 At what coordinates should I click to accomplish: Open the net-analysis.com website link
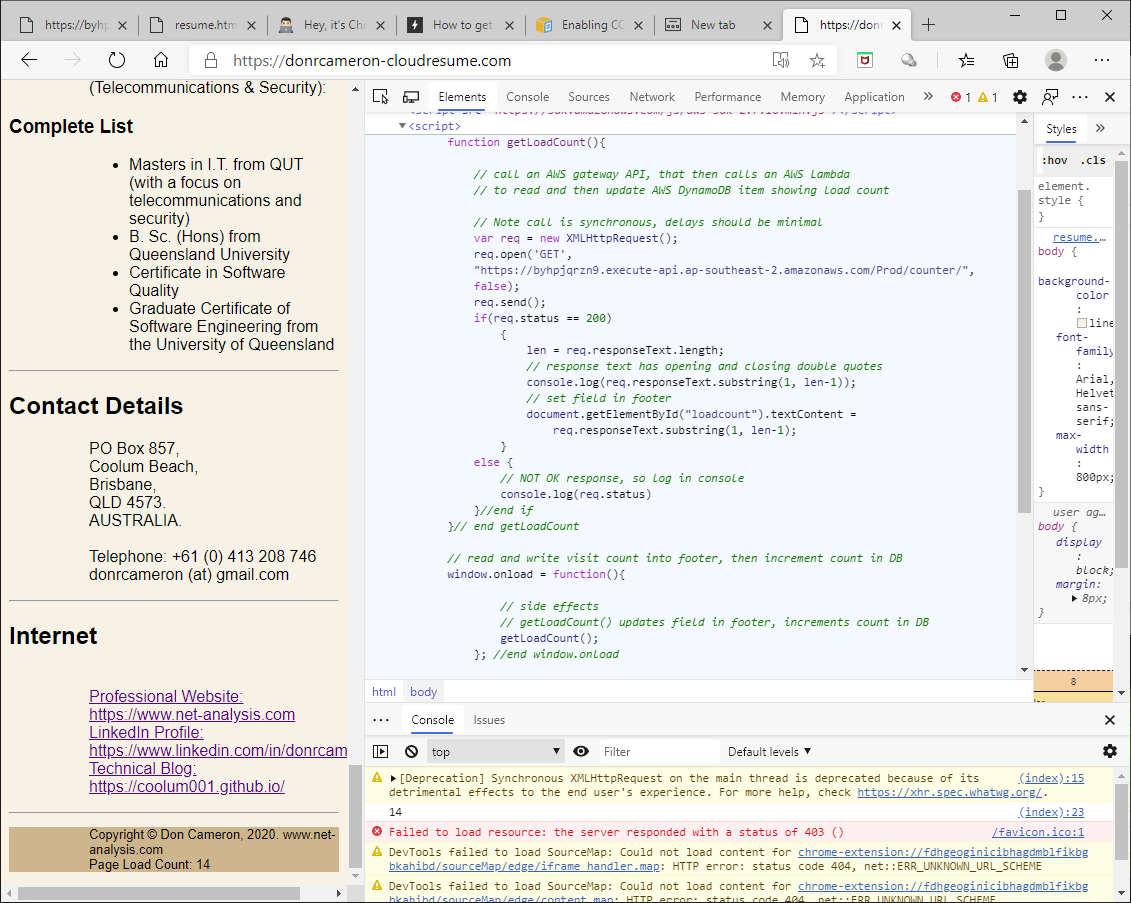[192, 714]
